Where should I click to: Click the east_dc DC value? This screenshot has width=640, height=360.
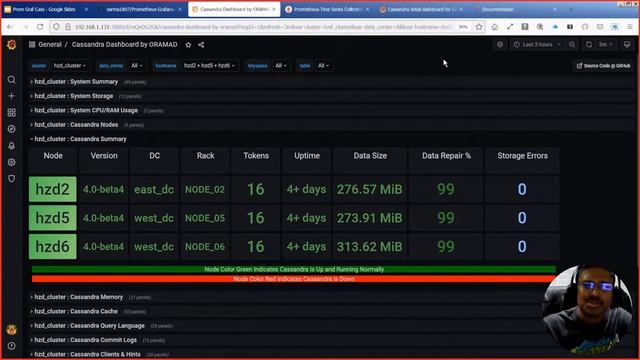(154, 190)
